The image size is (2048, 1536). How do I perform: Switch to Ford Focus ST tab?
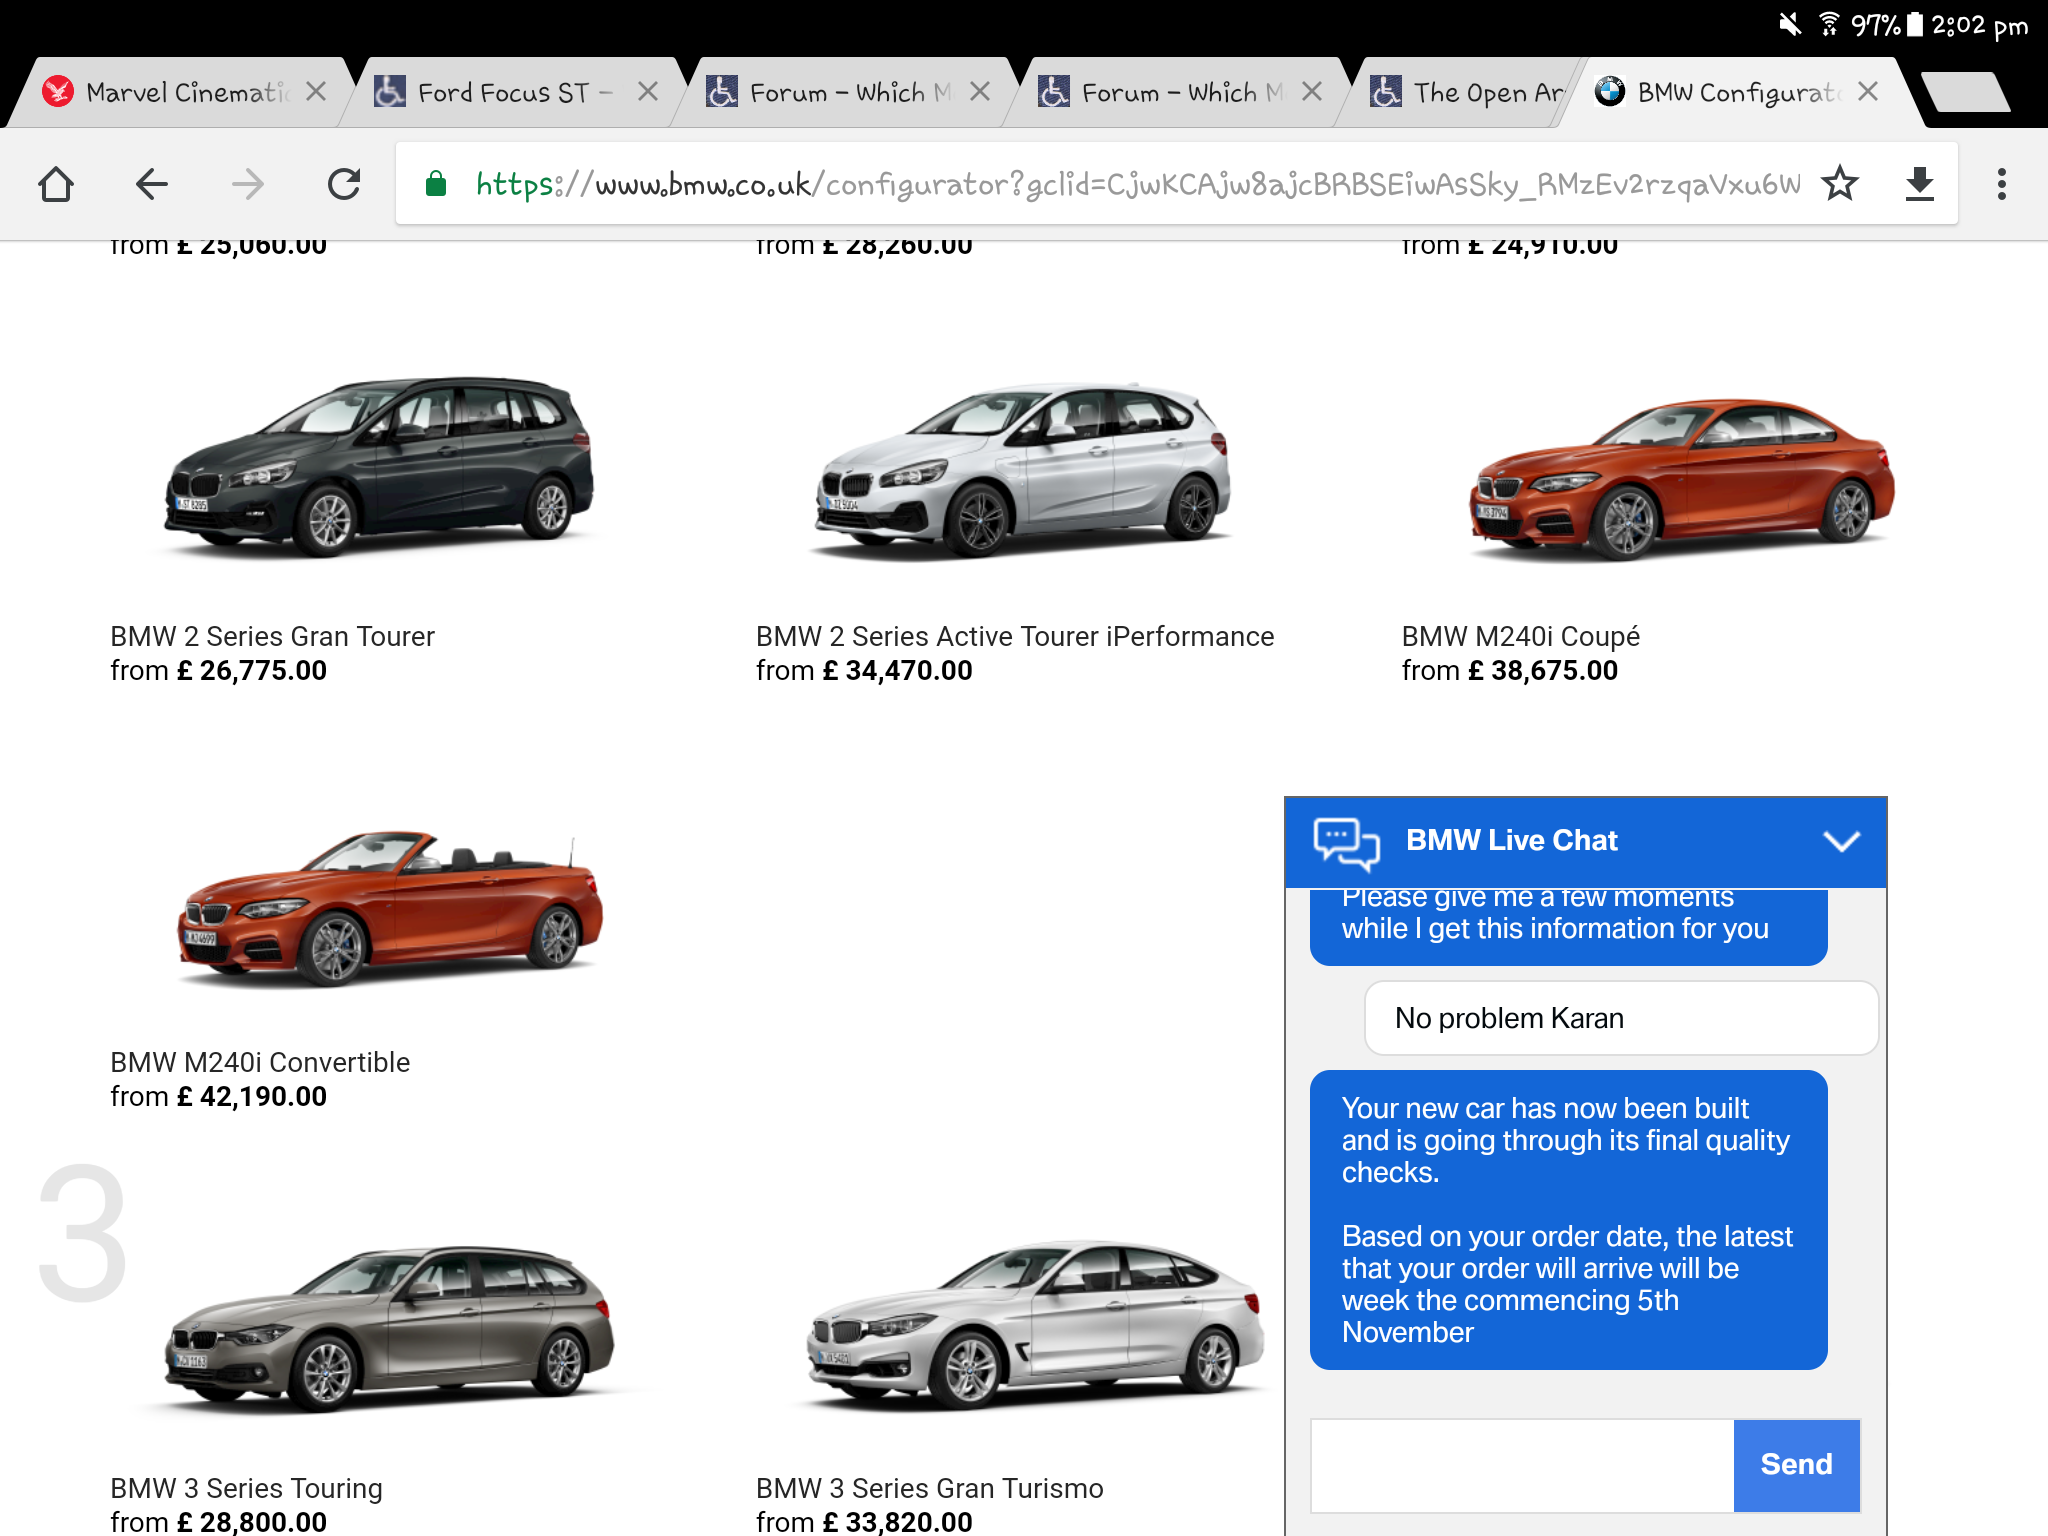click(x=503, y=93)
